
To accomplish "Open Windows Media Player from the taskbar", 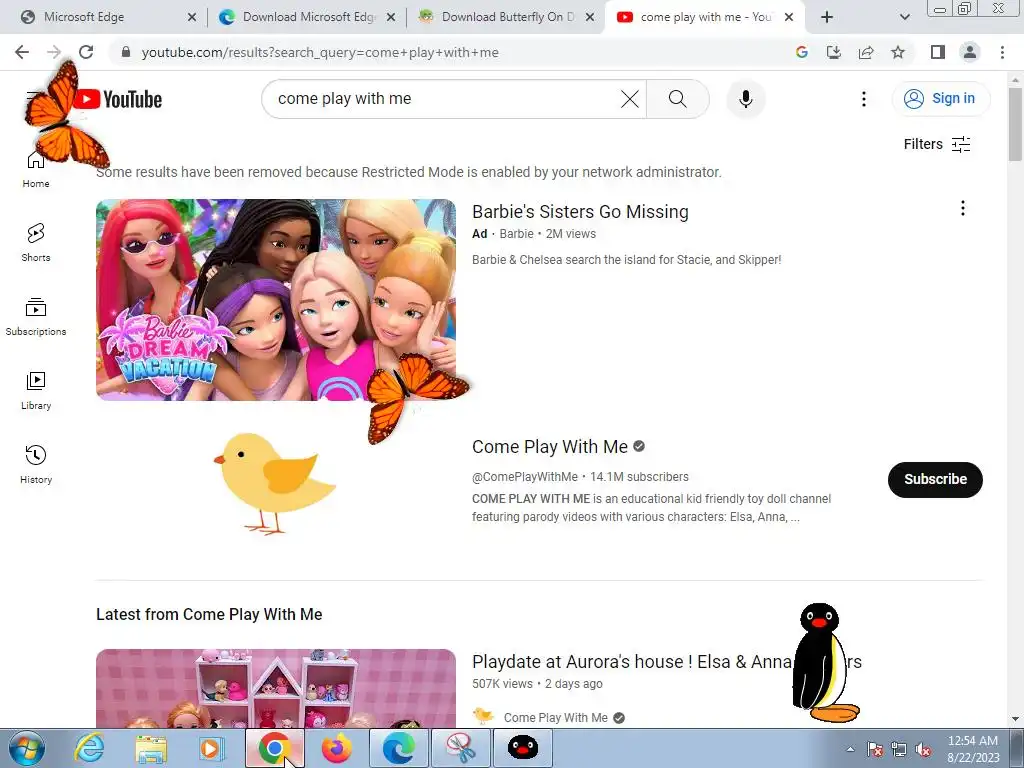I will click(212, 748).
